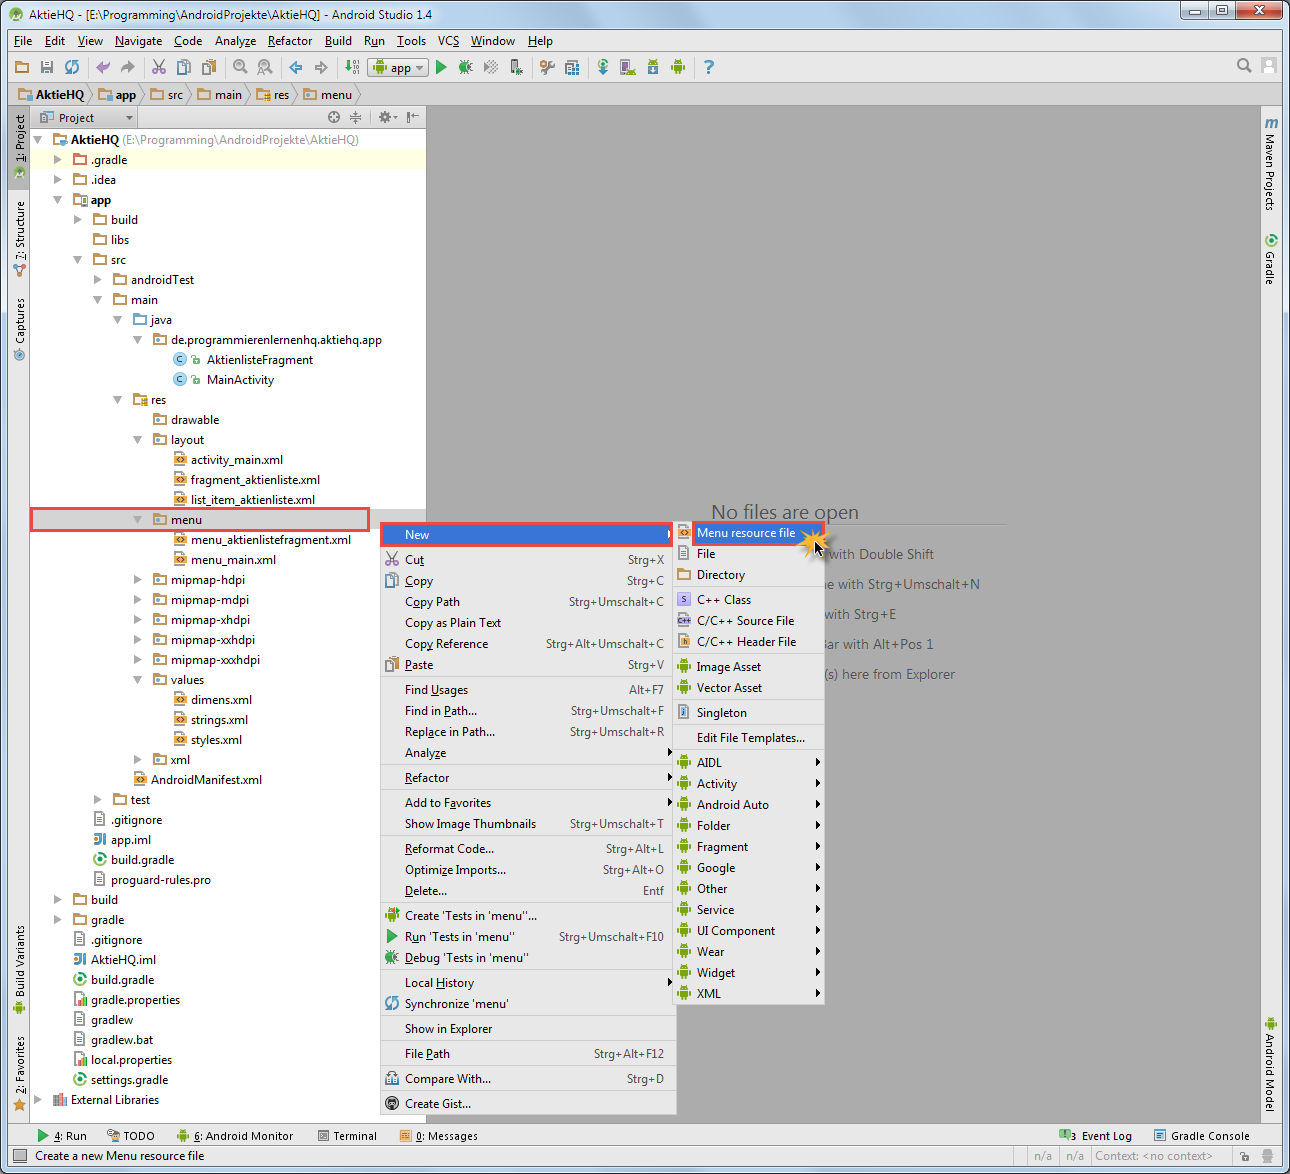This screenshot has width=1290, height=1174.
Task: Hide the Project panel with hide icon
Action: click(x=413, y=117)
